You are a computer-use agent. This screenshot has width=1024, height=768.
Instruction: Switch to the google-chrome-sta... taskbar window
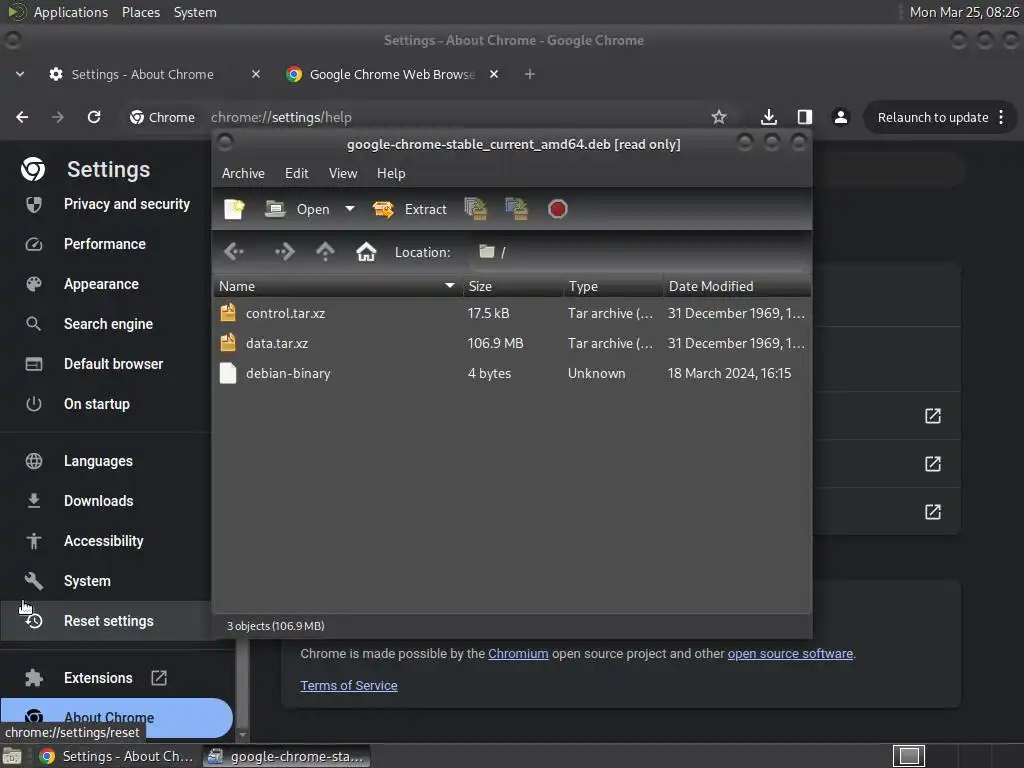[x=287, y=756]
